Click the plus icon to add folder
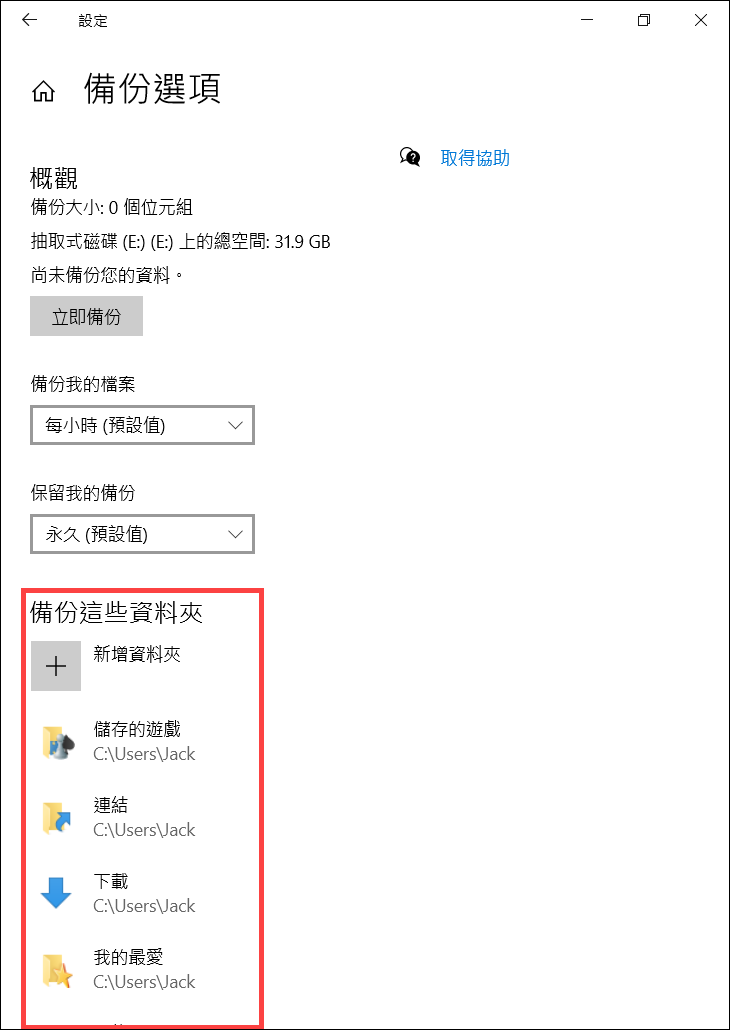The height and width of the screenshot is (1030, 730). point(56,666)
